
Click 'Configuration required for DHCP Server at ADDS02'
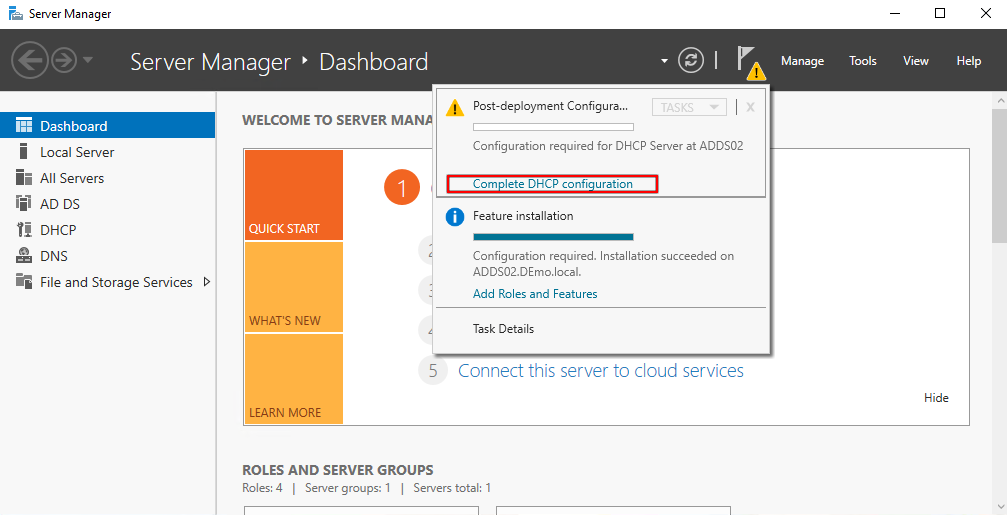point(608,145)
